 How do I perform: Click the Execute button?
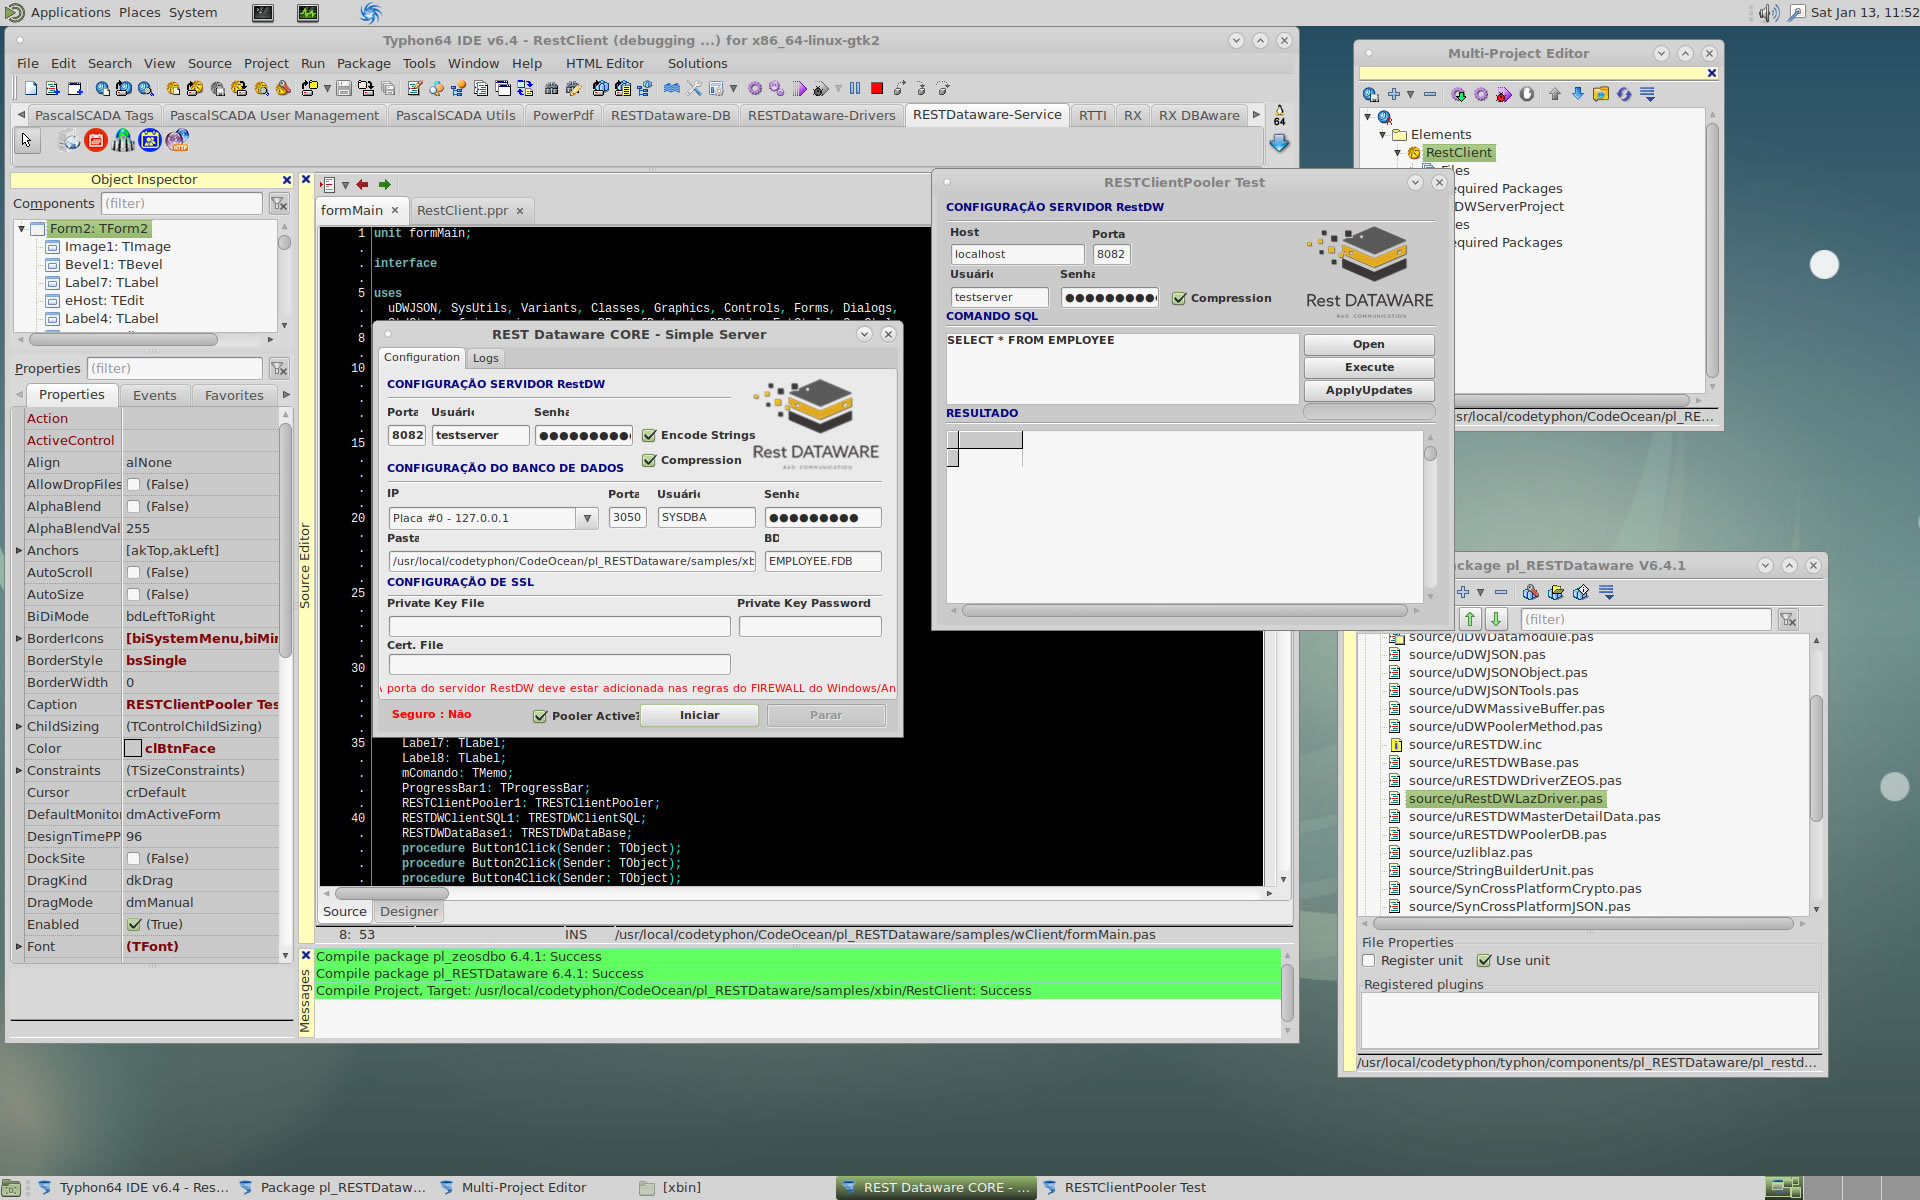pos(1368,368)
